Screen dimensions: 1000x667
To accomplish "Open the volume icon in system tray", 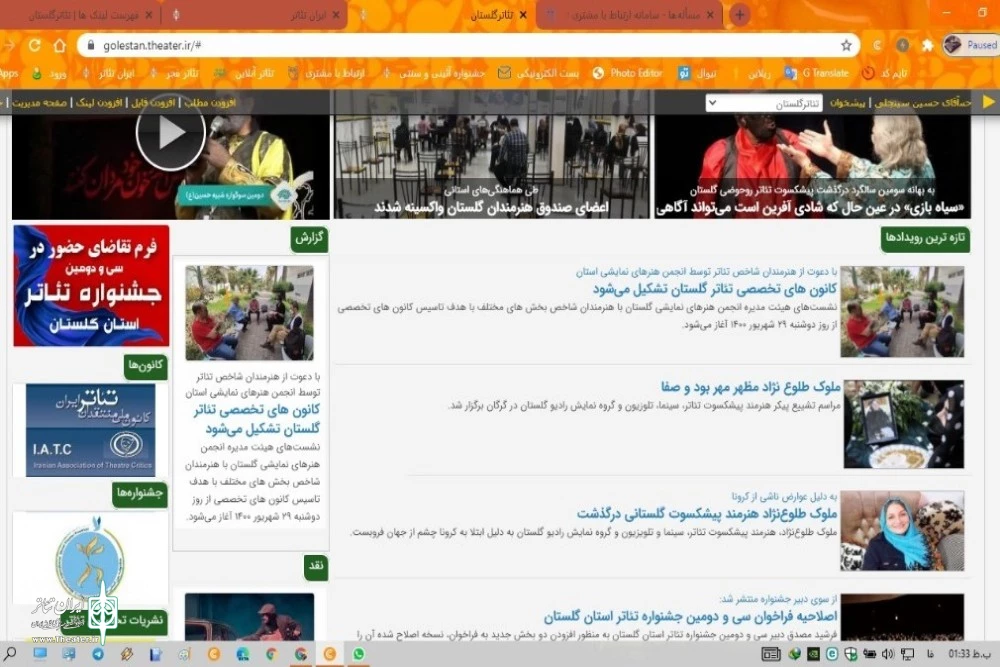I will [888, 654].
